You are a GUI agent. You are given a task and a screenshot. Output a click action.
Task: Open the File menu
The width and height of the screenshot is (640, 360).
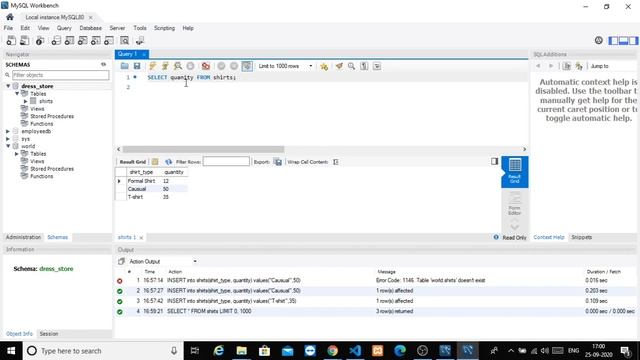pos(8,28)
